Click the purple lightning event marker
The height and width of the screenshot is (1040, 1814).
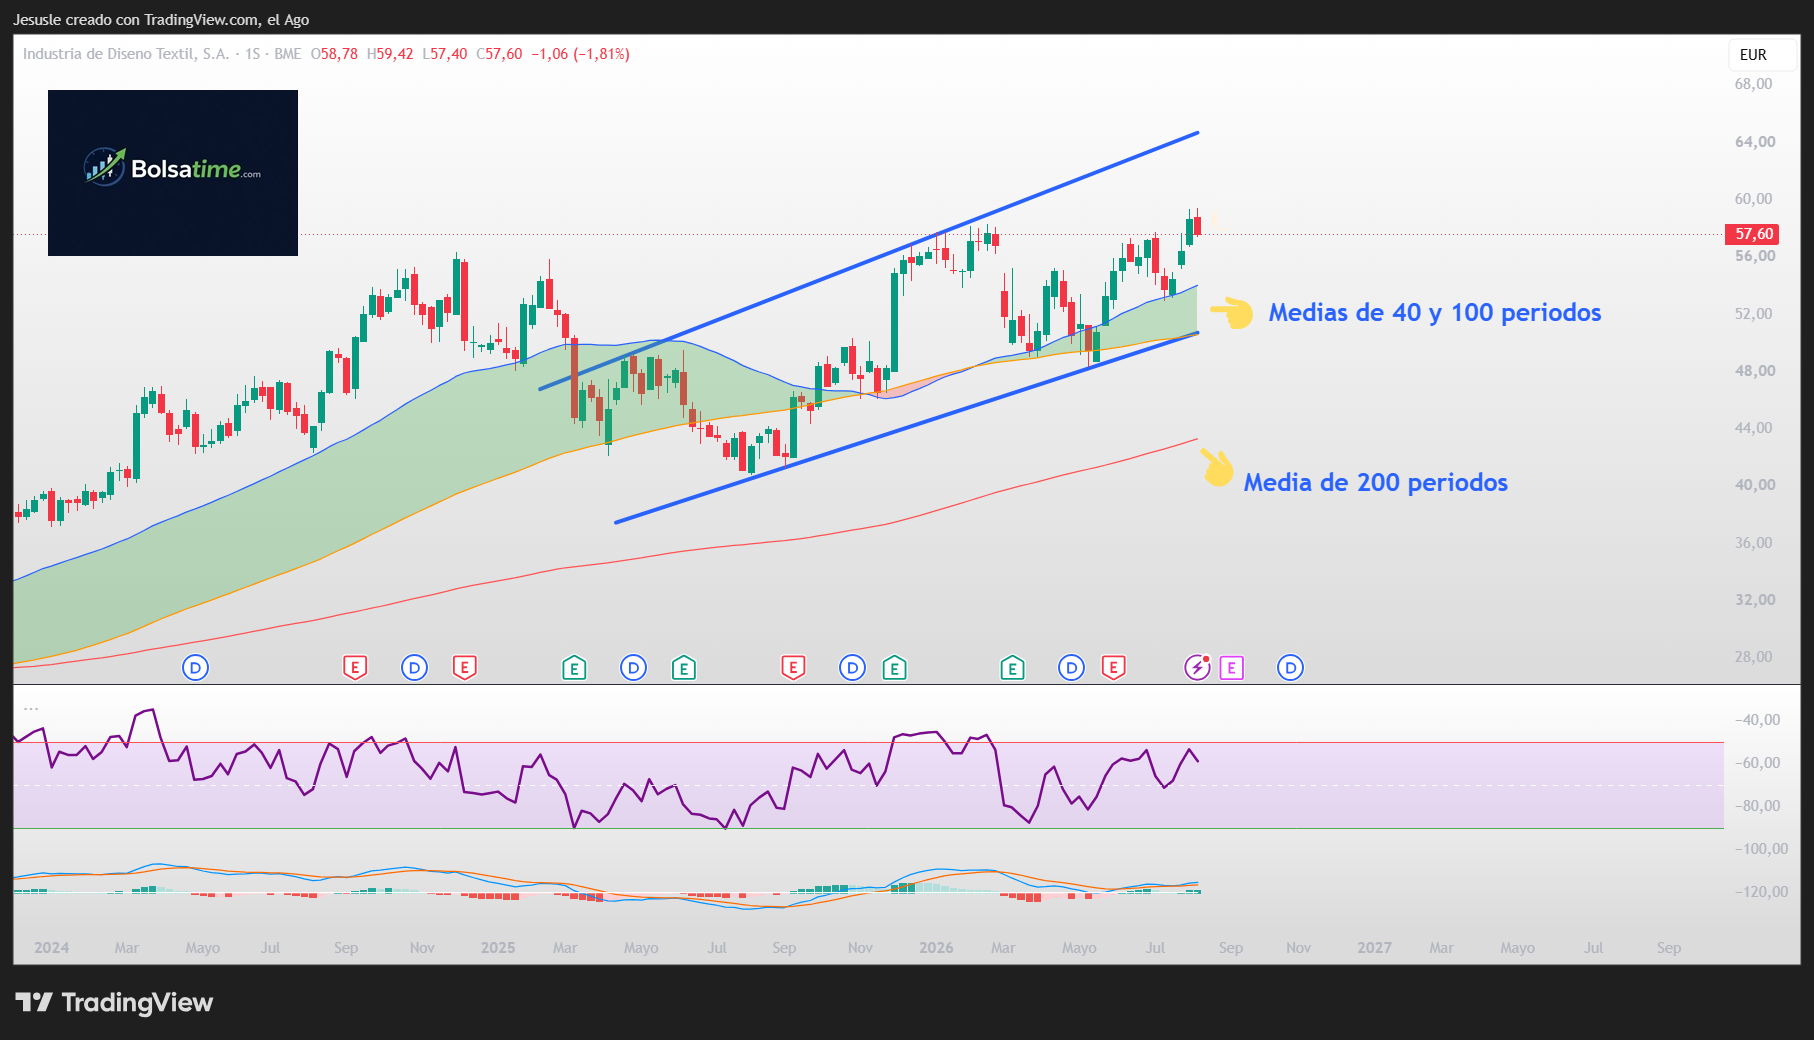point(1197,668)
